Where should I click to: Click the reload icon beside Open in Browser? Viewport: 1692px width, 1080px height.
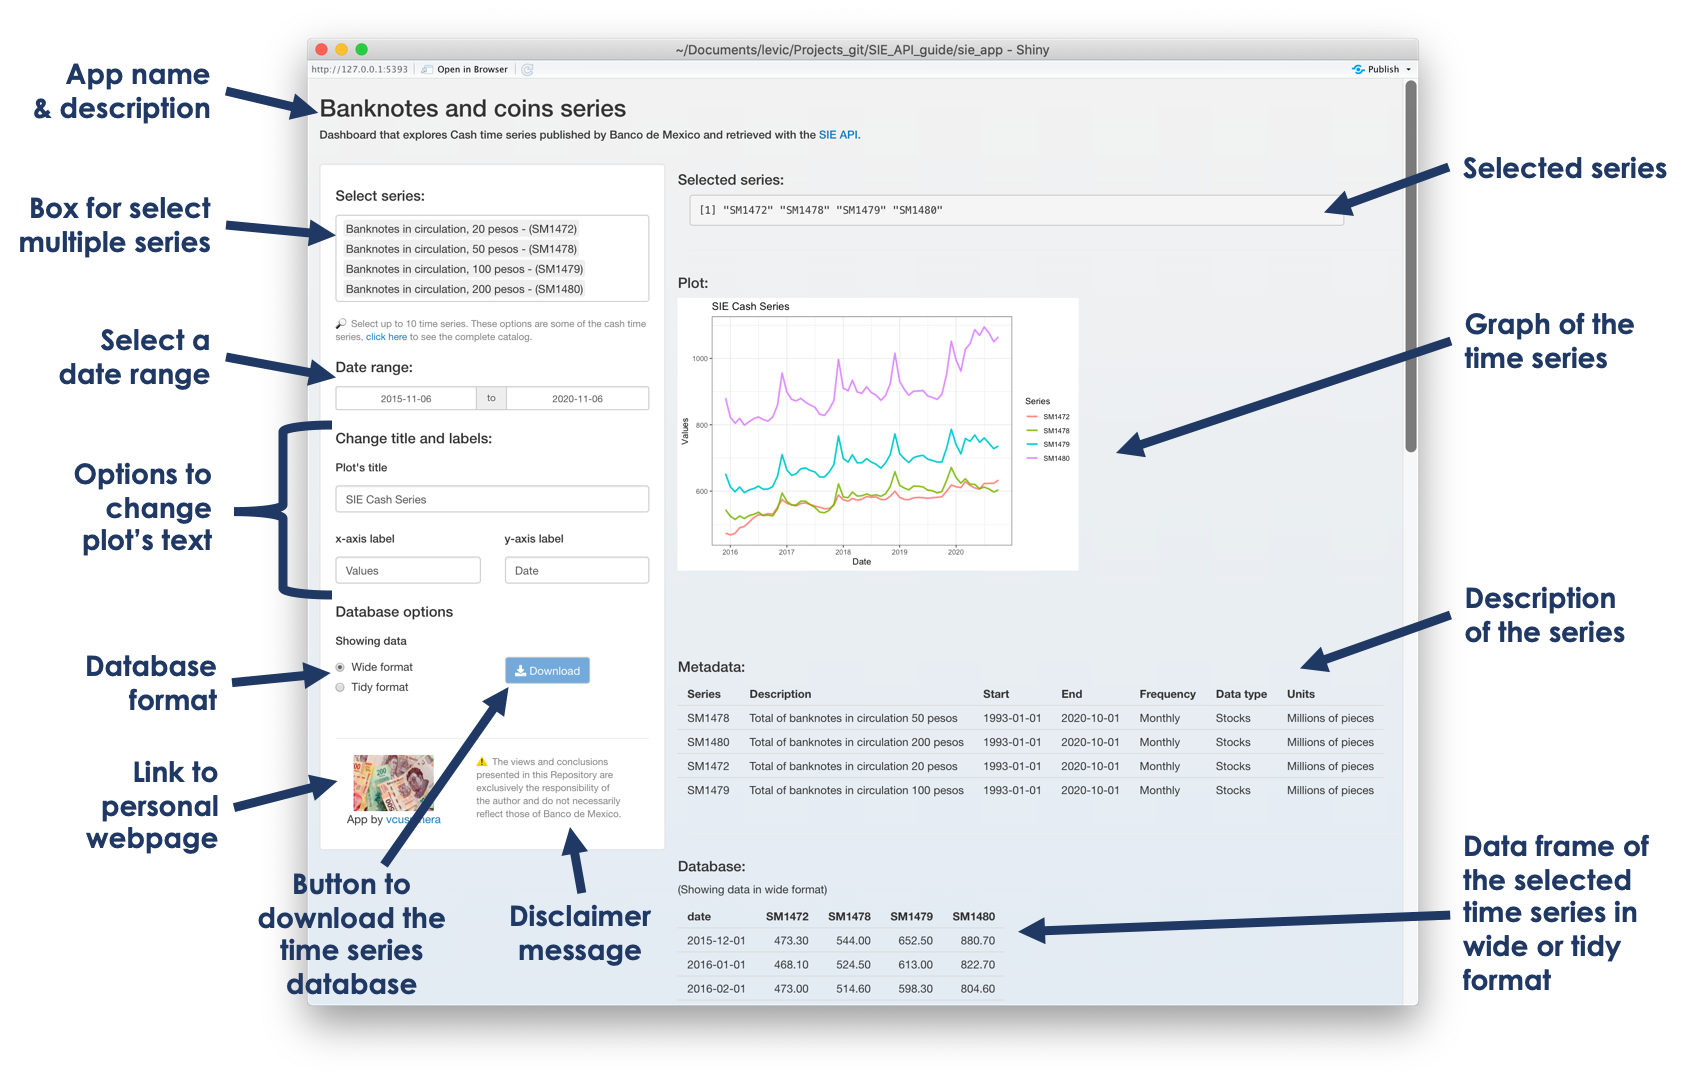(527, 69)
